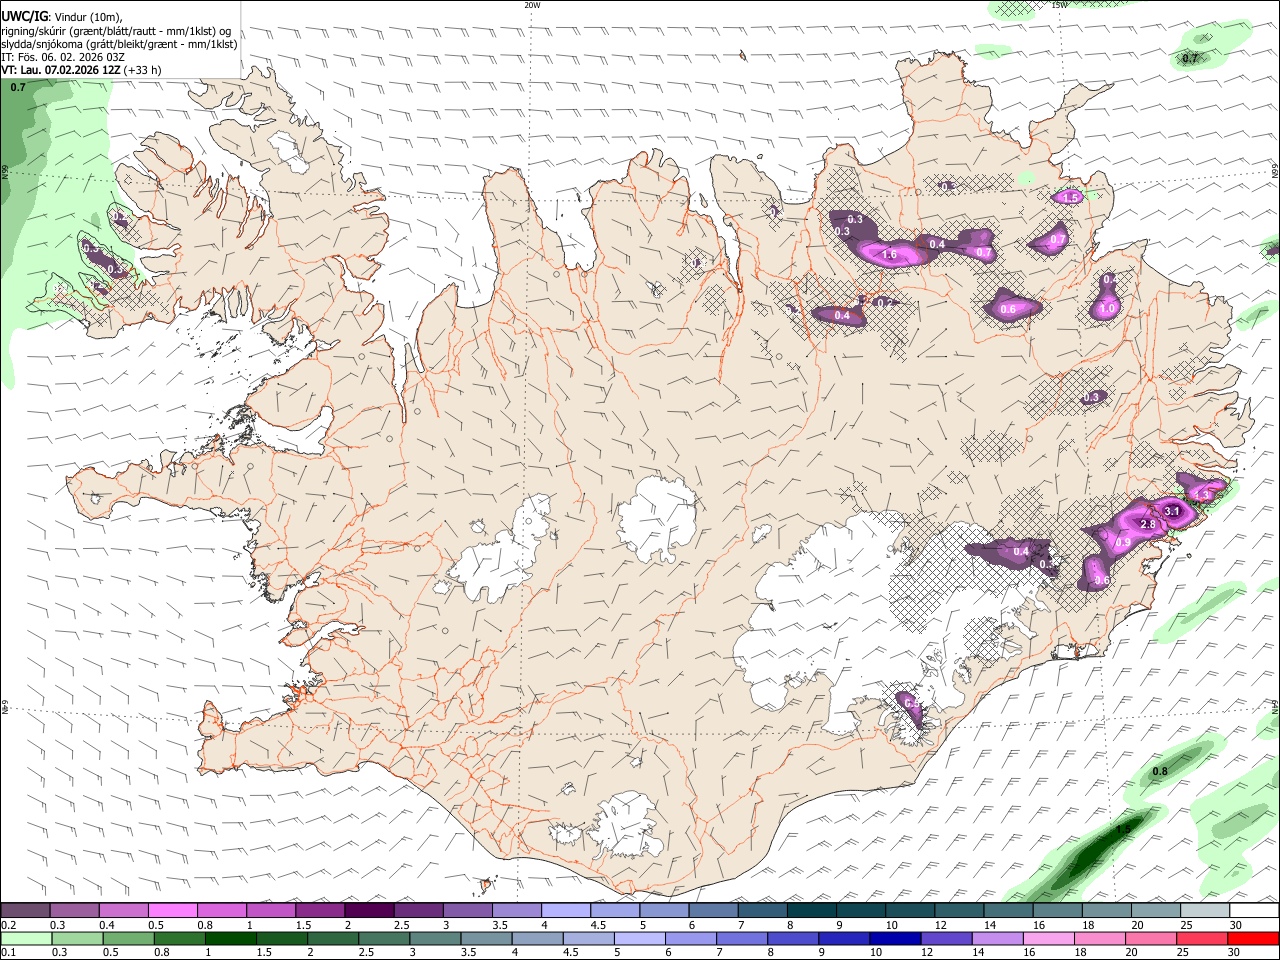Click the lavender lower swatch labelled 14

coord(996,938)
